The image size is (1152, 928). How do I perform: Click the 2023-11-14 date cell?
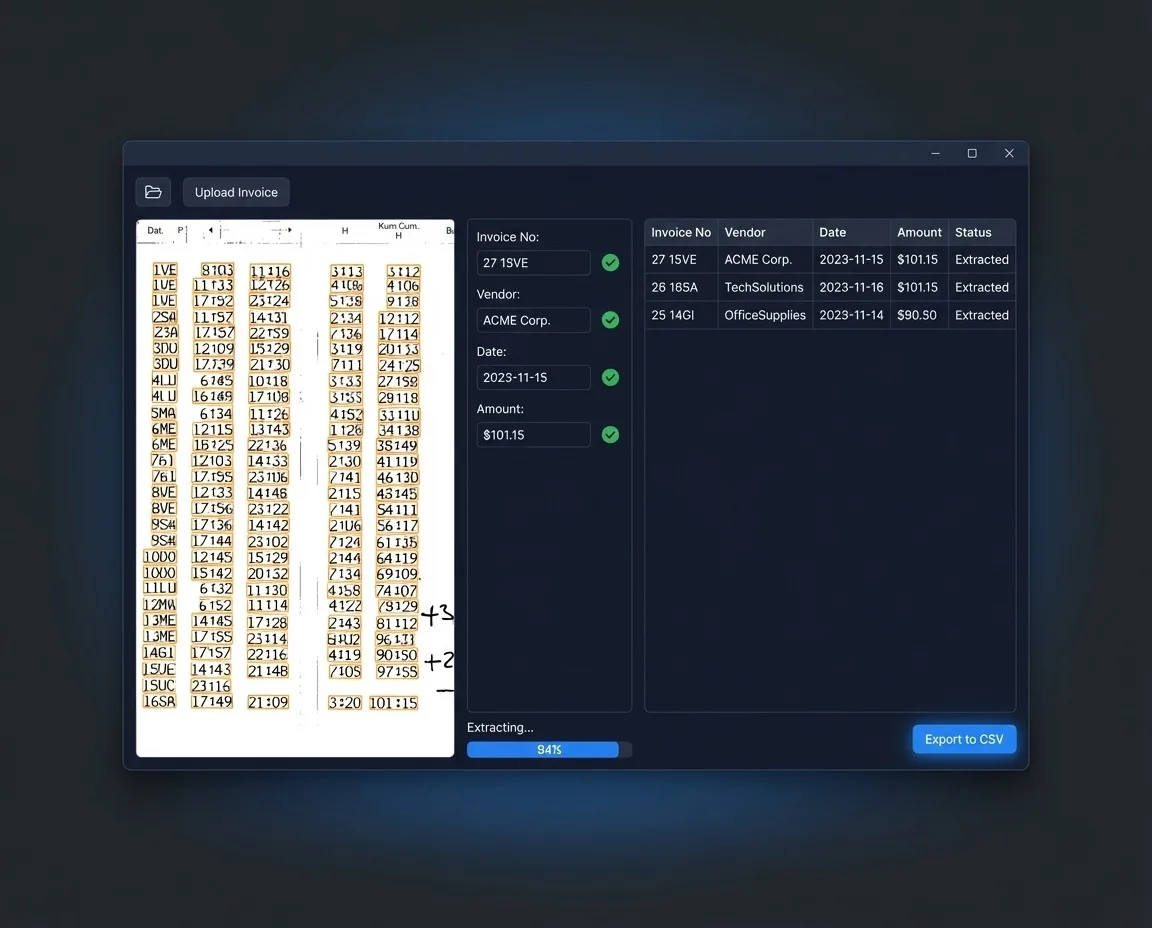(x=851, y=315)
